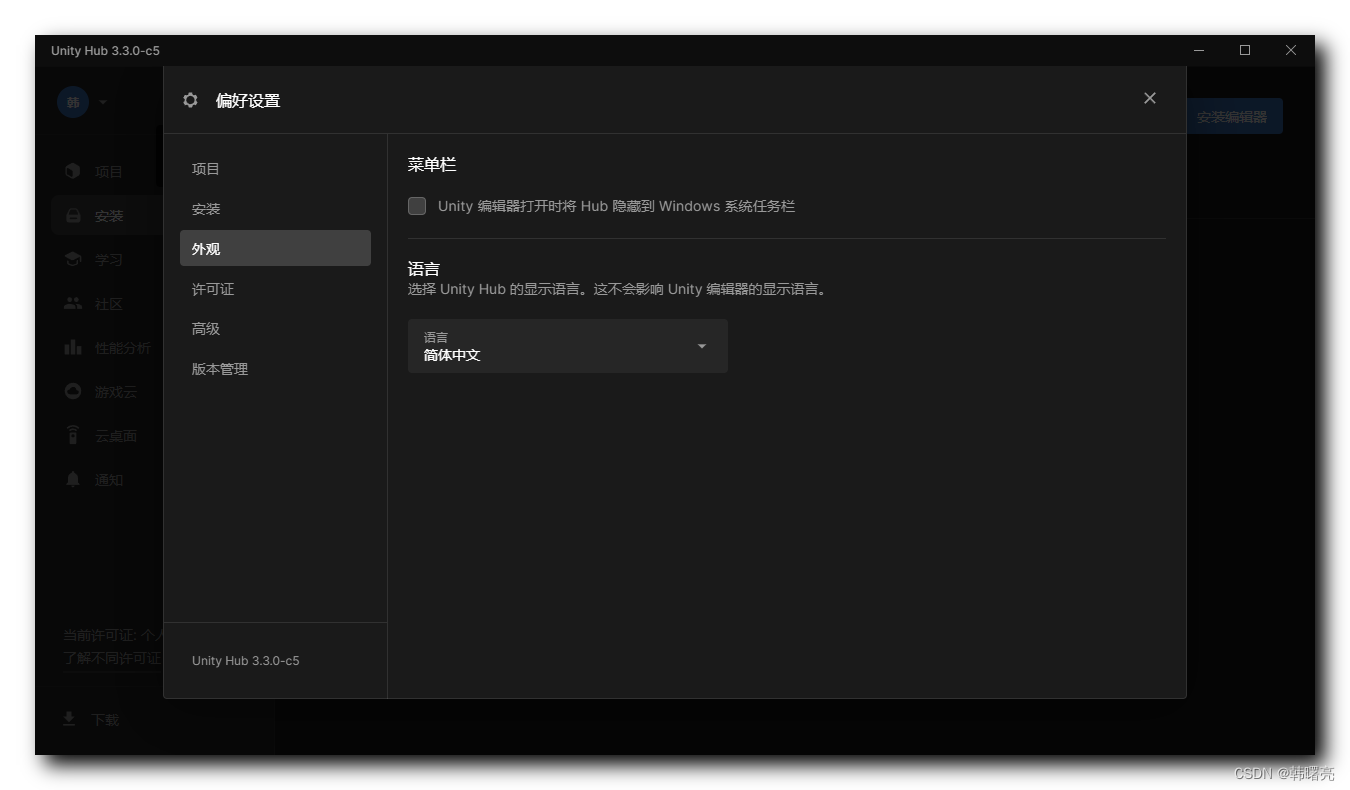Click the 通知 label in main sidebar
Image resolution: width=1350 pixels, height=790 pixels.
coord(109,480)
